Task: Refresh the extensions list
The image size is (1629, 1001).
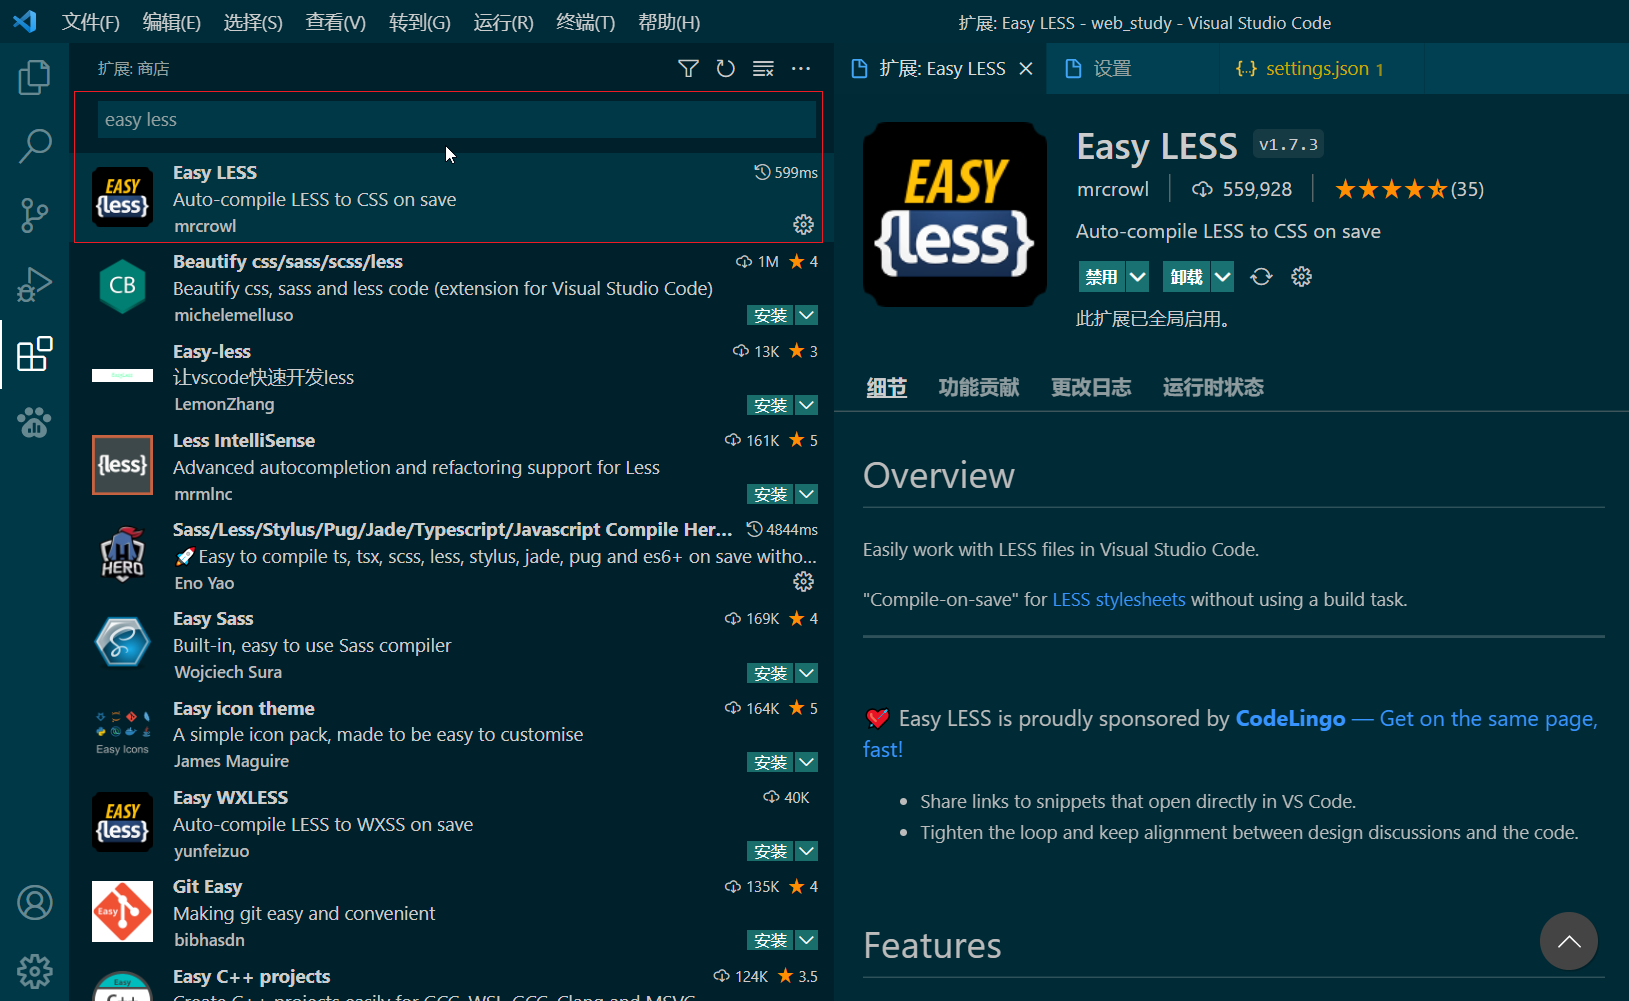Action: (x=726, y=68)
